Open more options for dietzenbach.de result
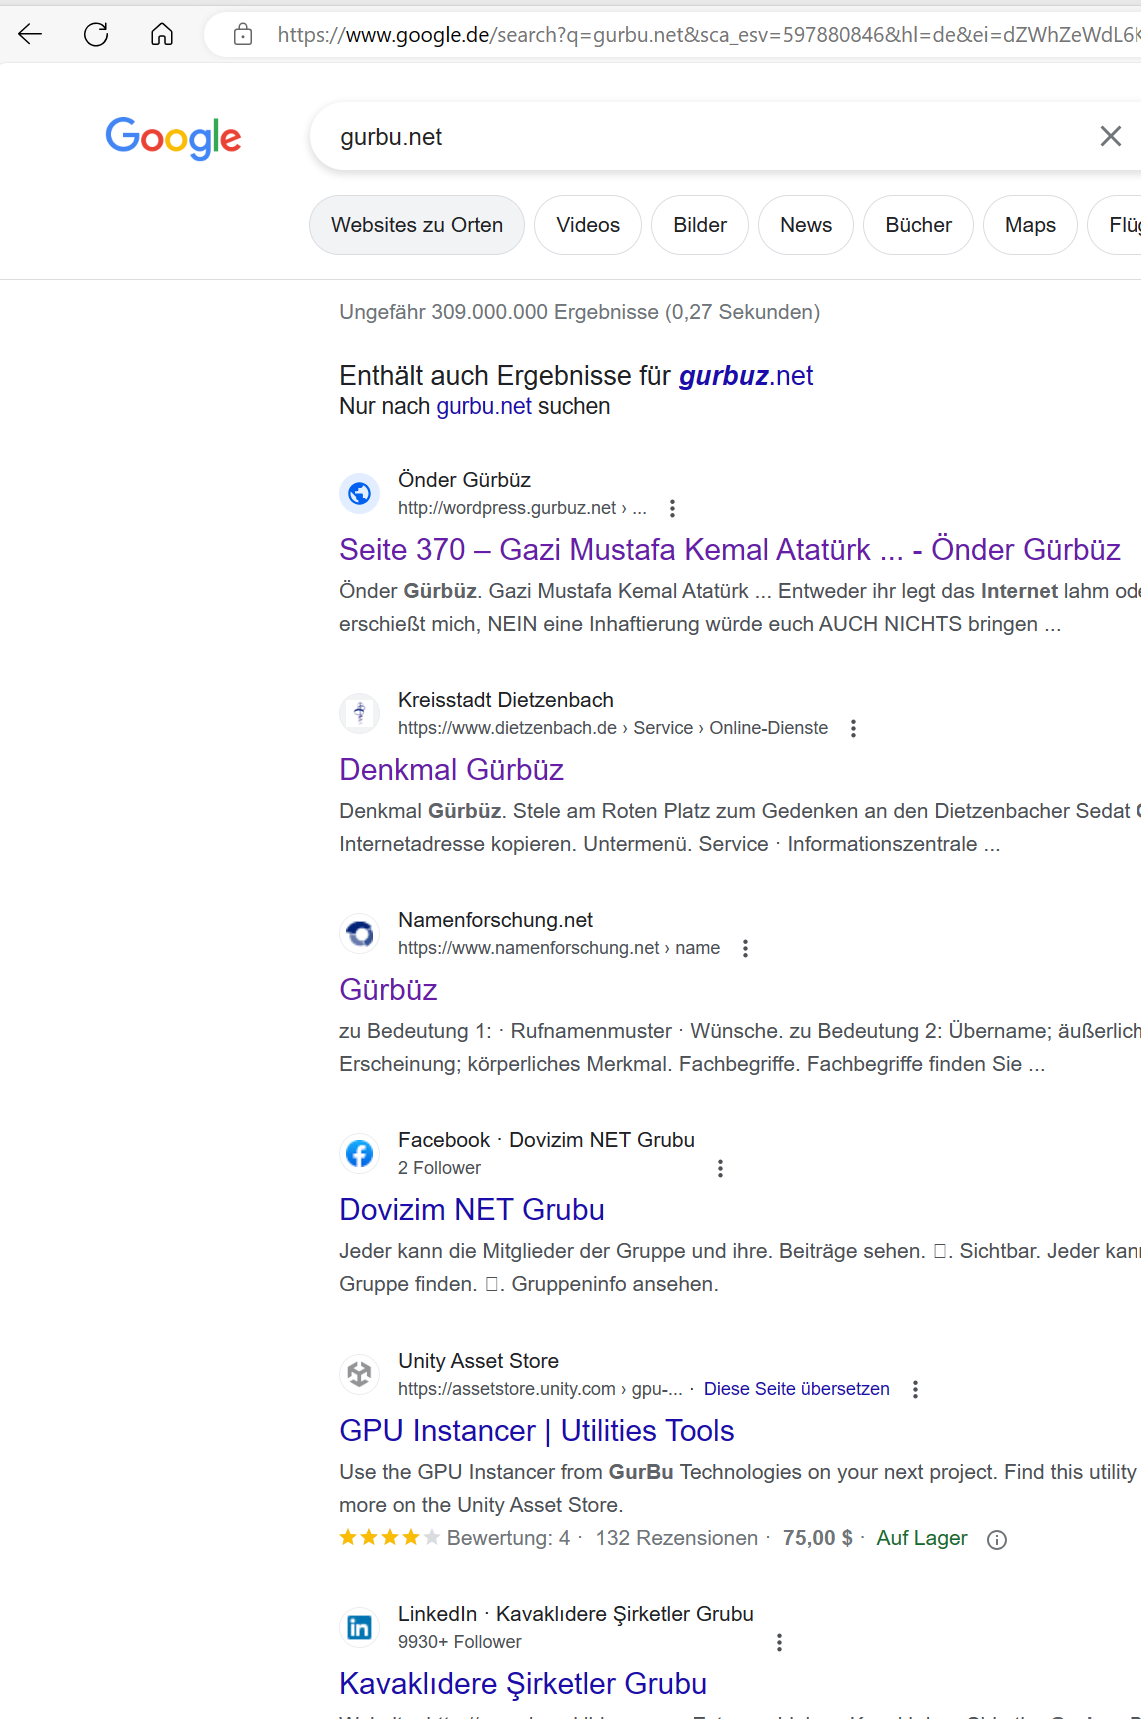Viewport: 1141px width, 1719px height. (x=853, y=728)
